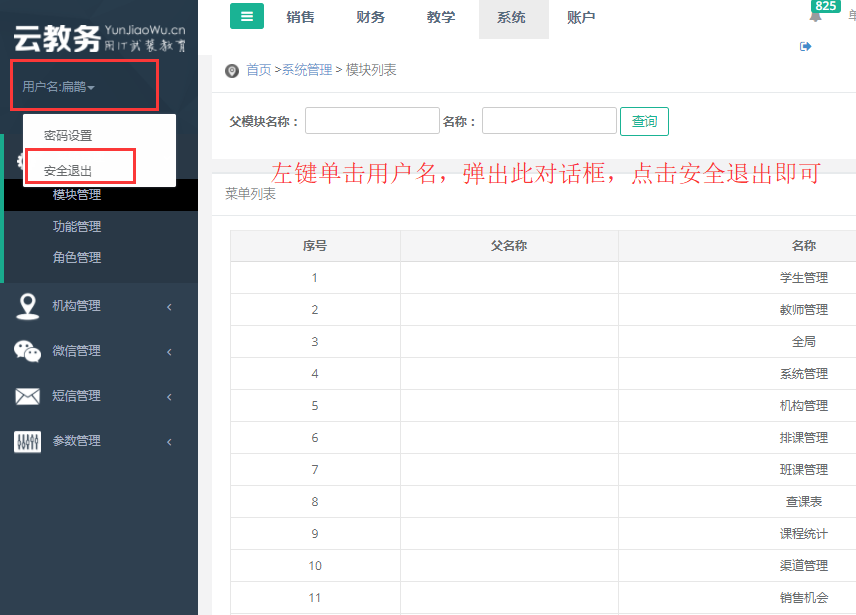
Task: Click the 机构管理 map pin icon
Action: (x=27, y=306)
